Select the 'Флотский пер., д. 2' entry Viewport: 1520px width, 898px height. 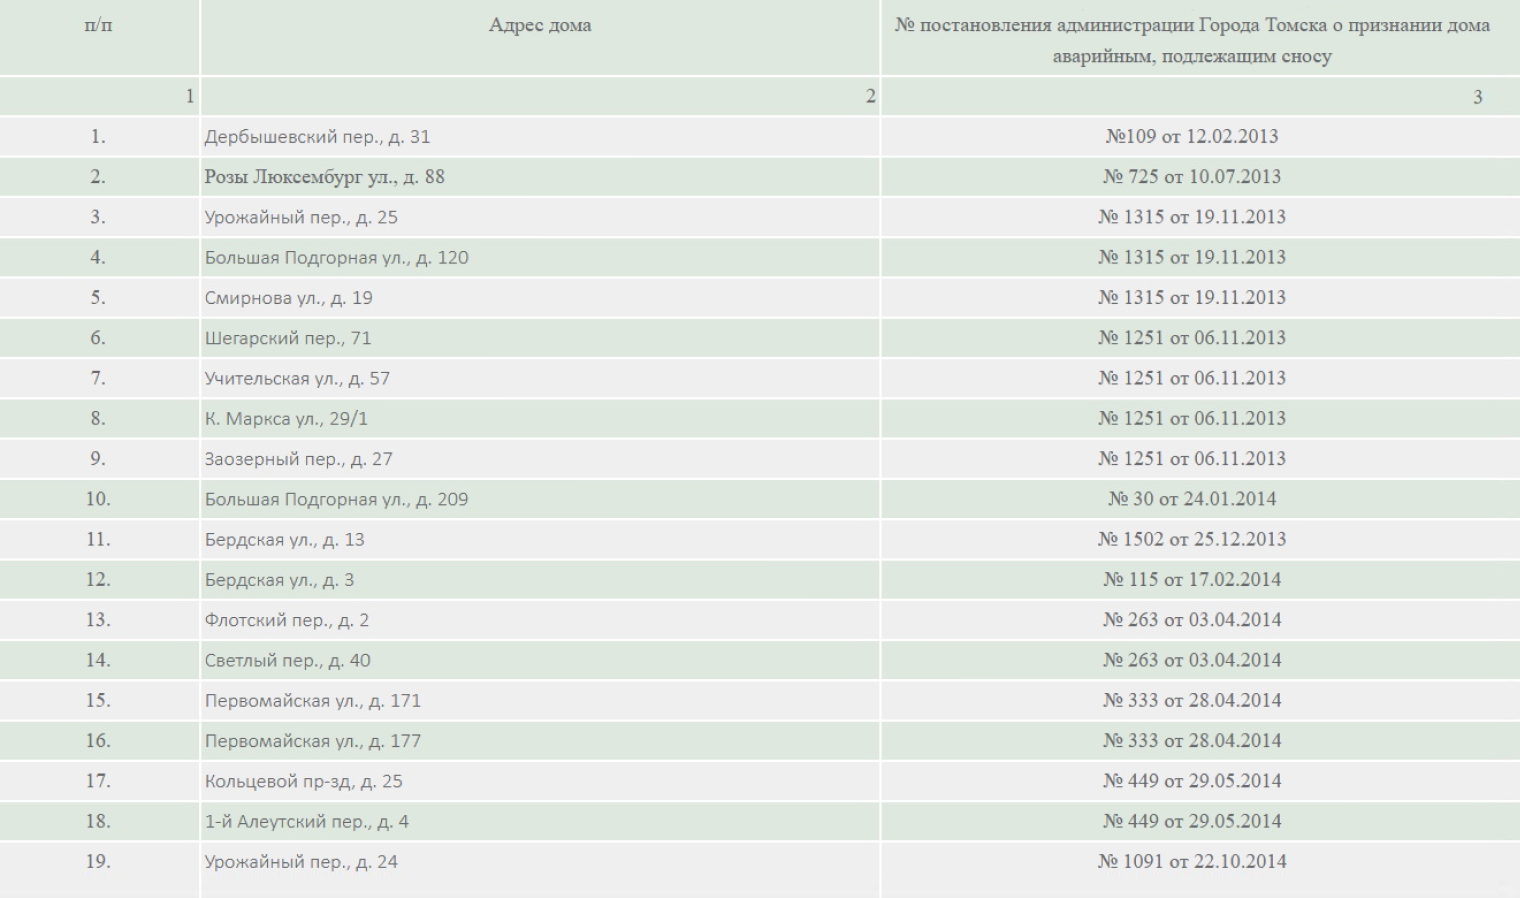pos(287,620)
